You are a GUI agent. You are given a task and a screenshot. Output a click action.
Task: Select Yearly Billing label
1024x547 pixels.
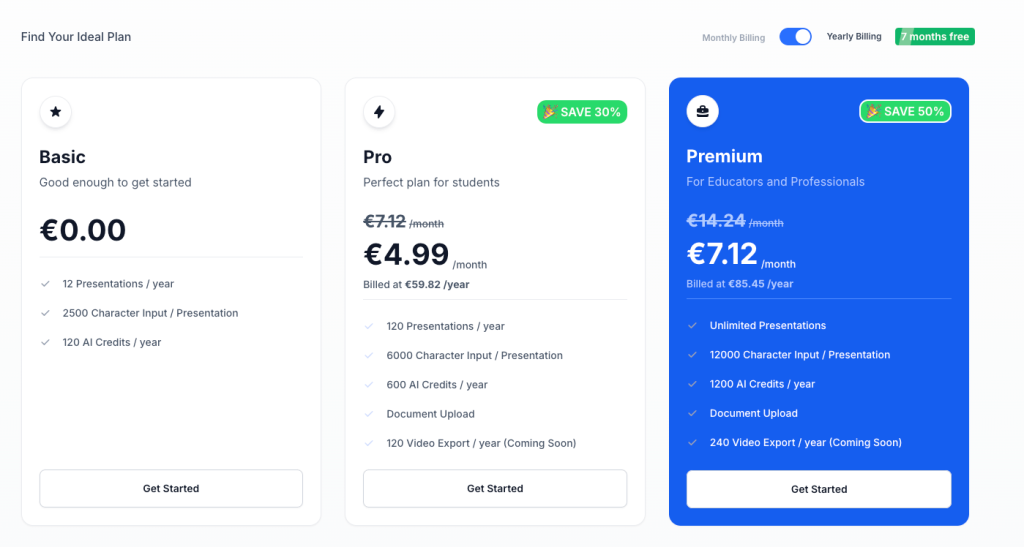click(854, 37)
